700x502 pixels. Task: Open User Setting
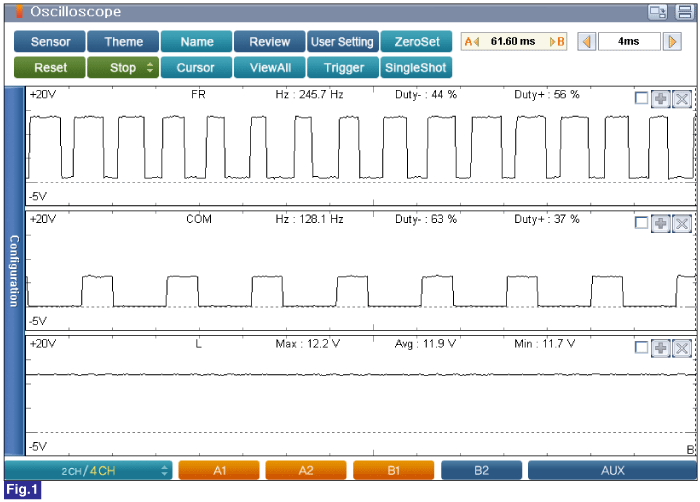342,42
